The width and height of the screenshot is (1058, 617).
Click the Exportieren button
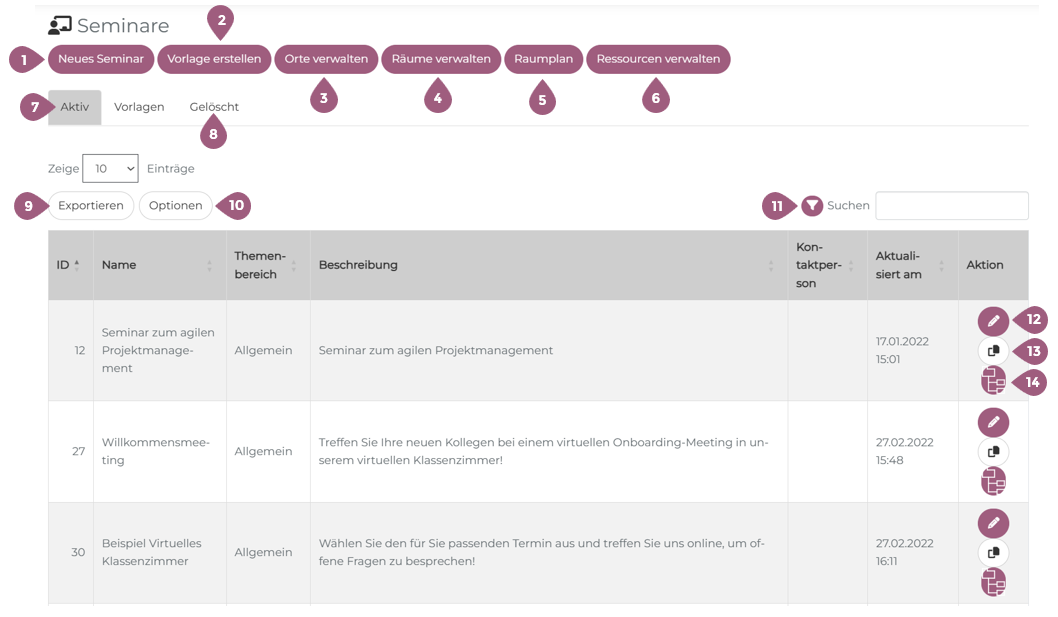click(x=91, y=206)
